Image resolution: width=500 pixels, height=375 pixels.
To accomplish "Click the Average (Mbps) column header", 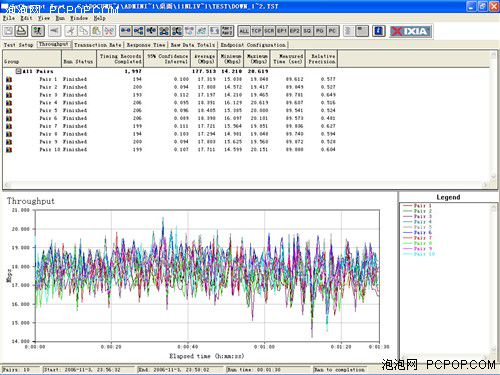I will (x=204, y=59).
